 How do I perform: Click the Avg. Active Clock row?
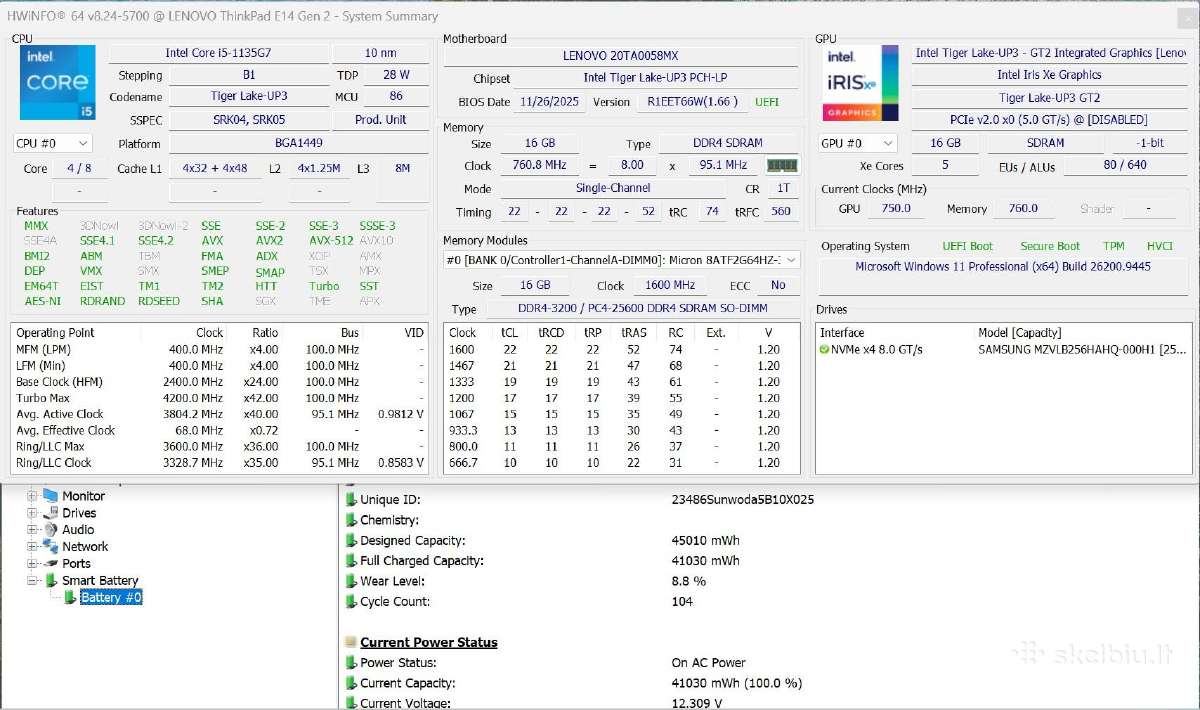point(220,414)
